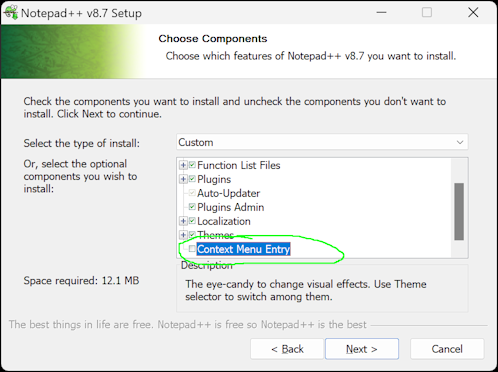Click the Next button
498x372 pixels.
click(362, 349)
